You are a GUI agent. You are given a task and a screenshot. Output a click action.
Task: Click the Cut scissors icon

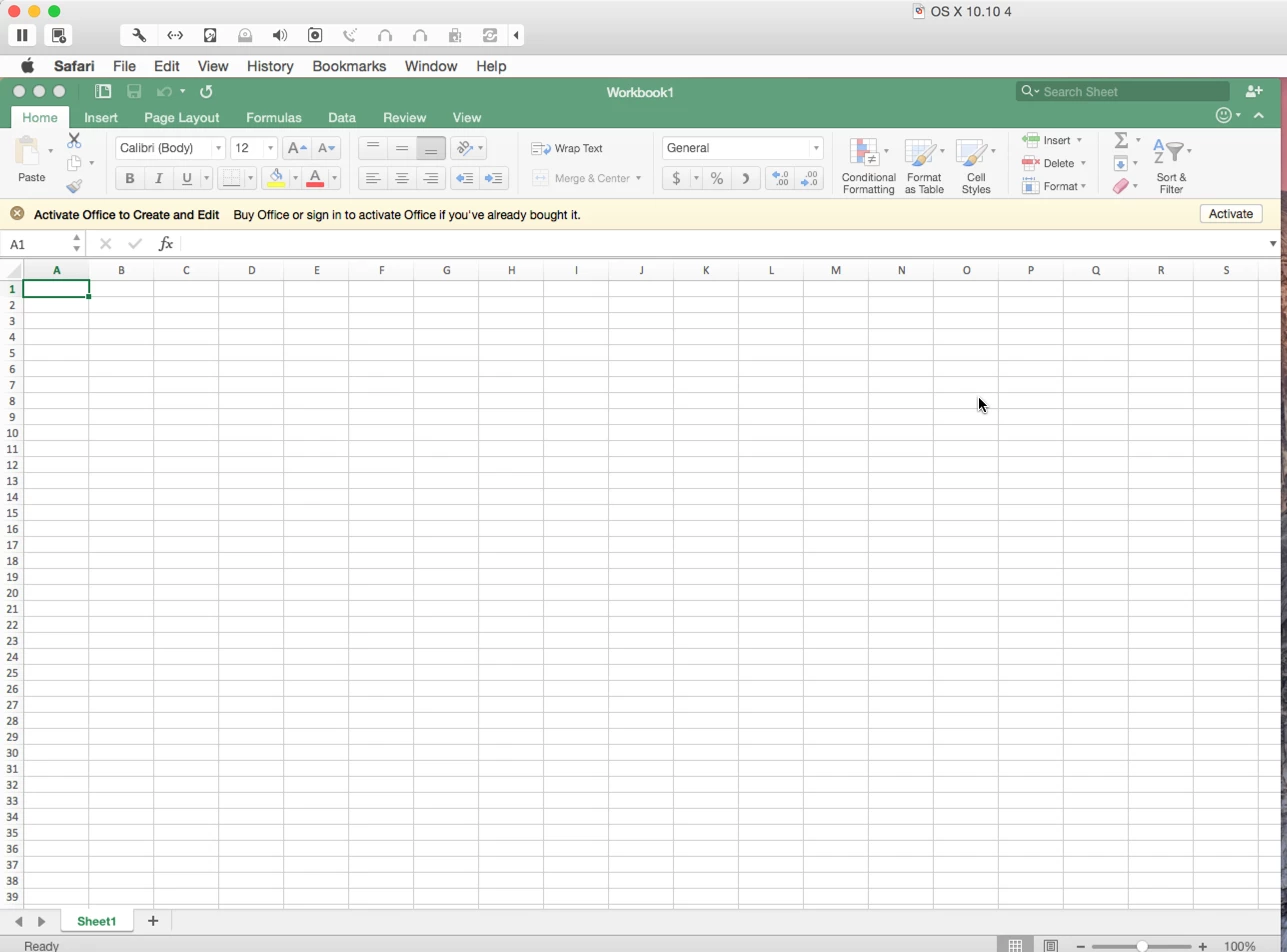click(74, 140)
